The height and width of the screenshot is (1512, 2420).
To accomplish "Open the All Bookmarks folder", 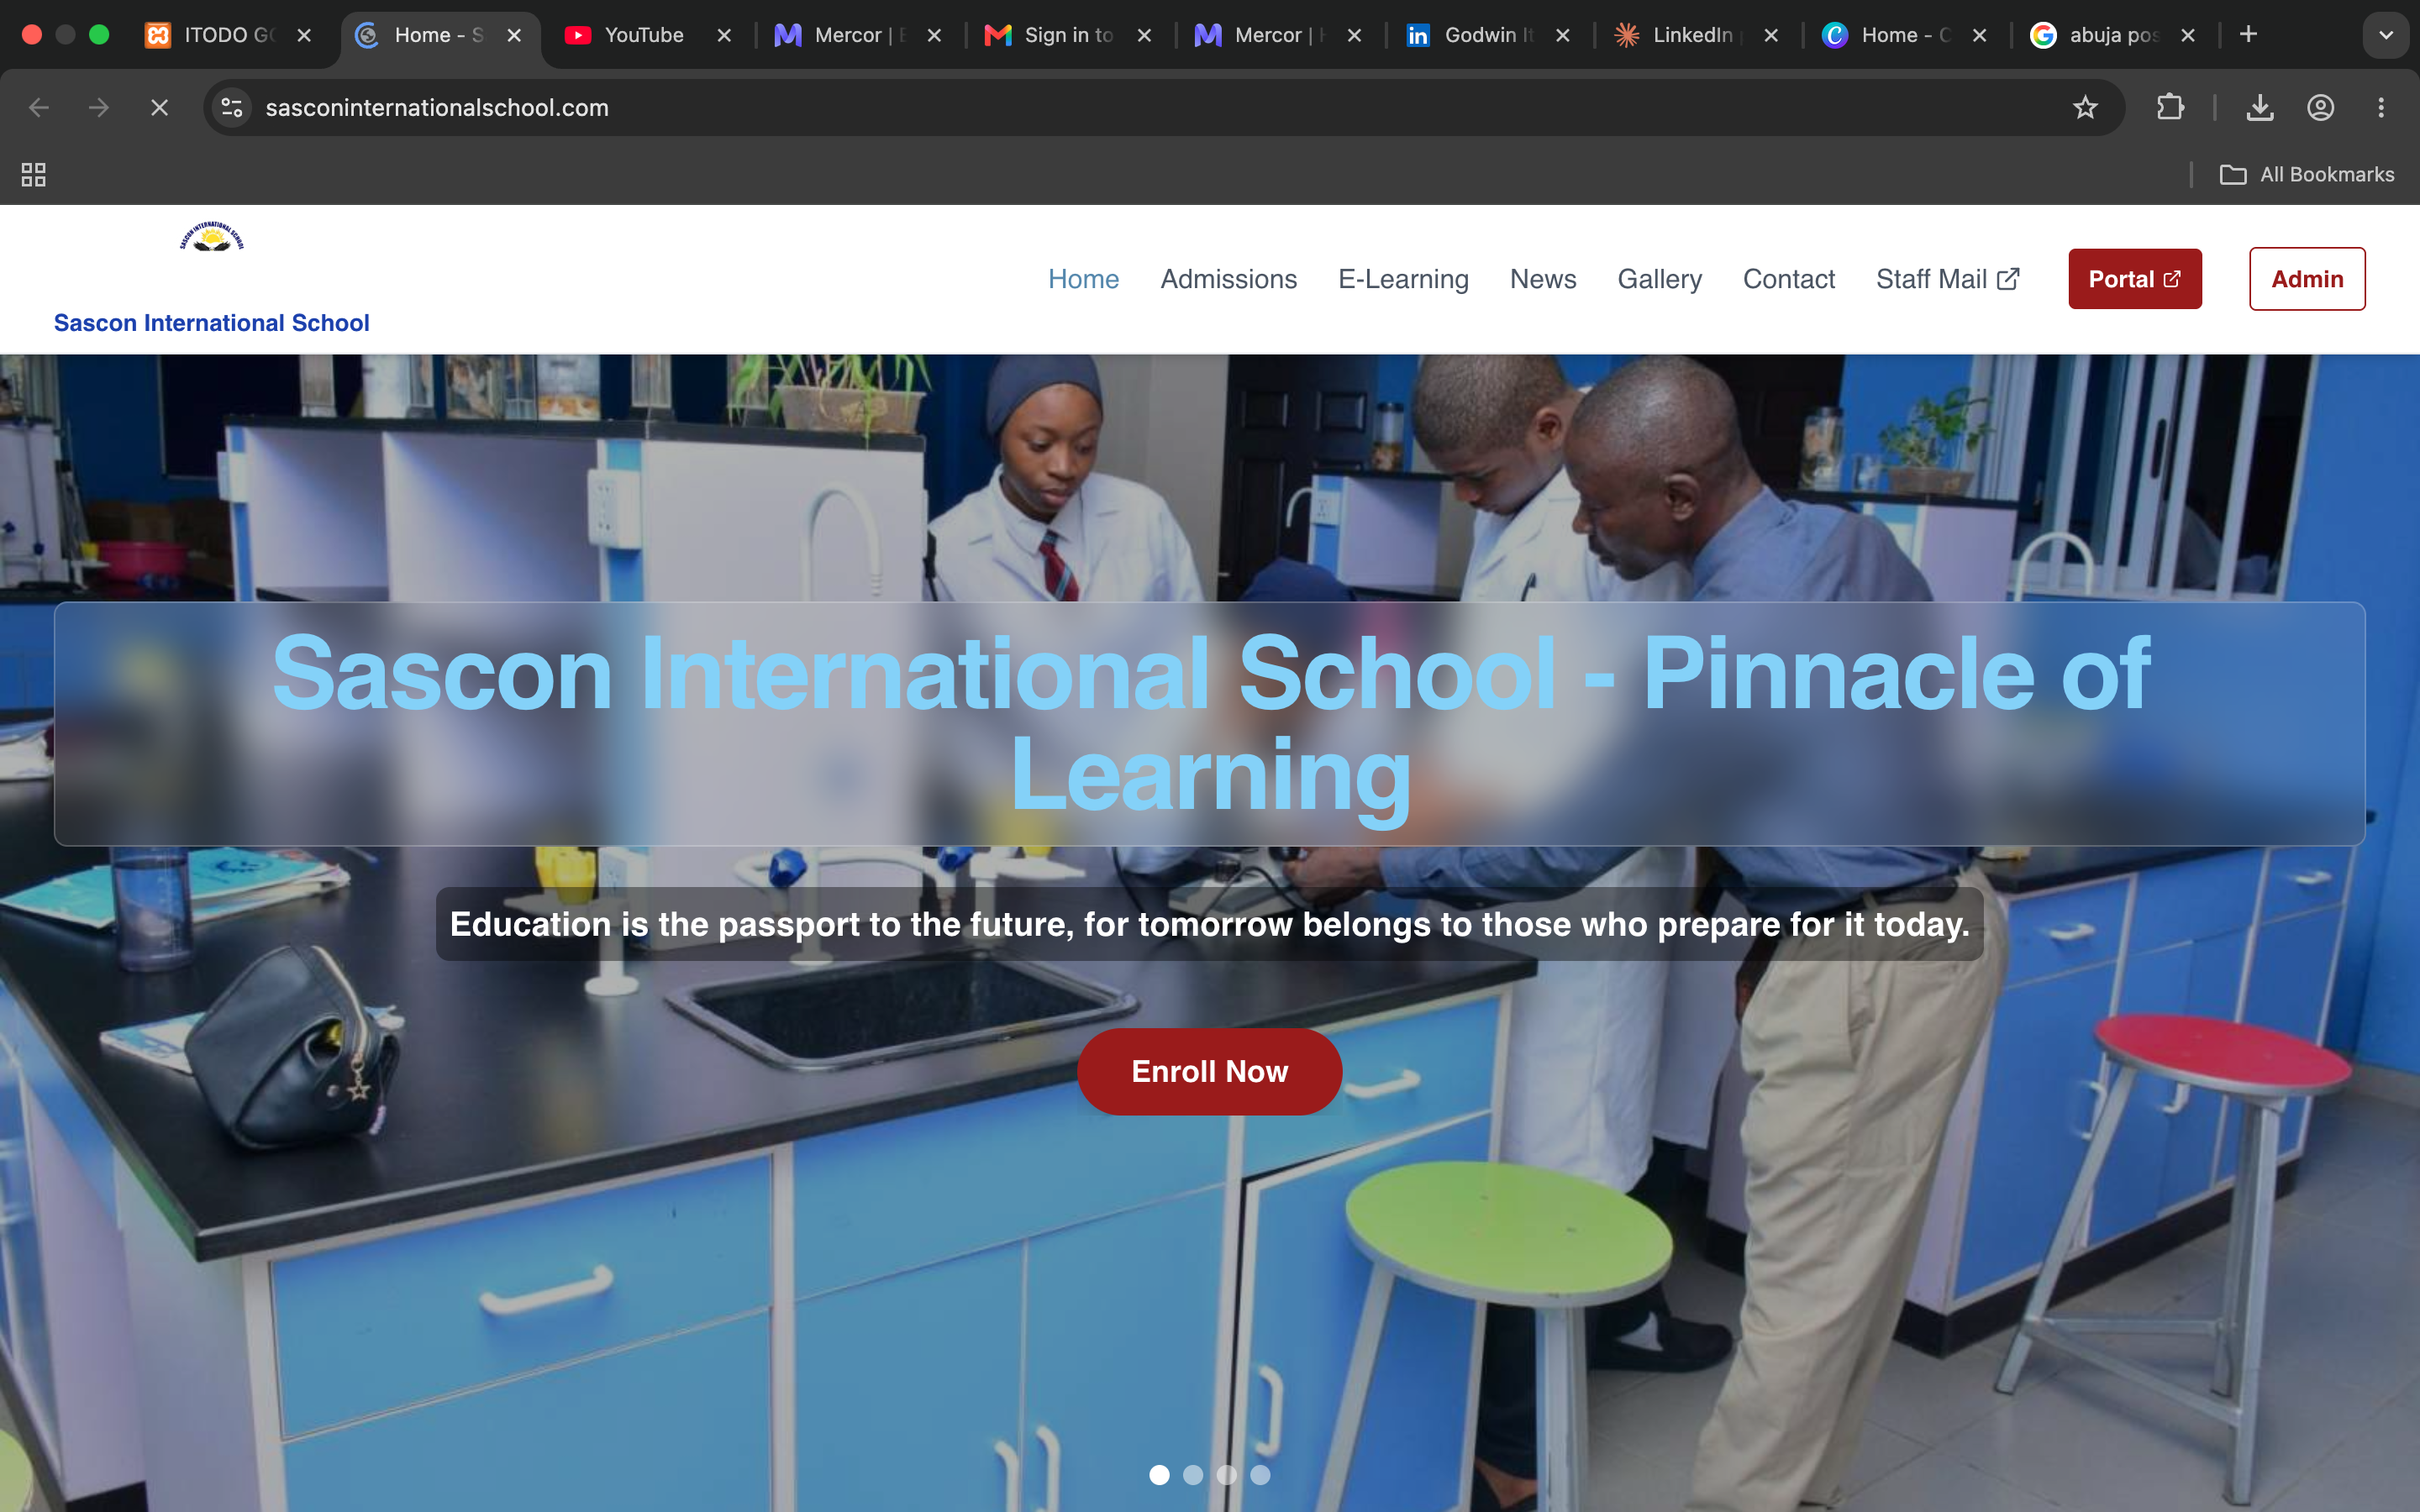I will 2307,174.
